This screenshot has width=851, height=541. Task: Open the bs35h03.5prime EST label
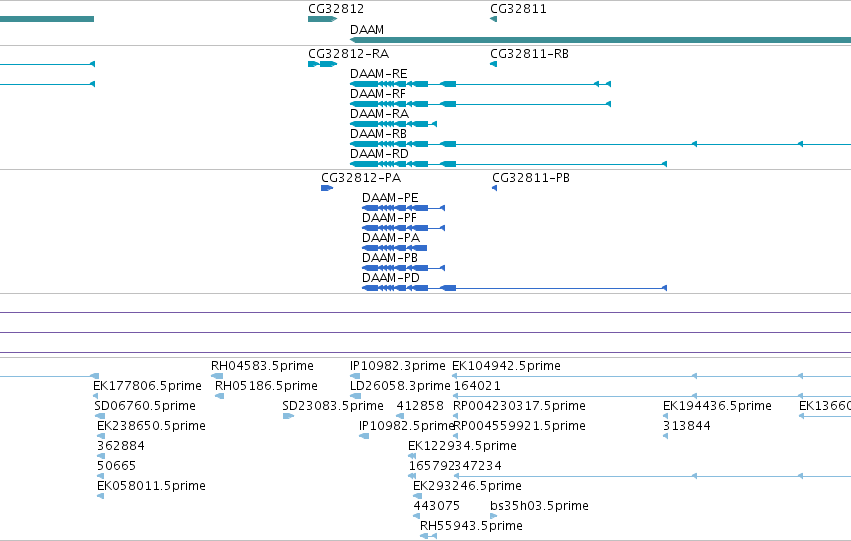pyautogui.click(x=539, y=507)
